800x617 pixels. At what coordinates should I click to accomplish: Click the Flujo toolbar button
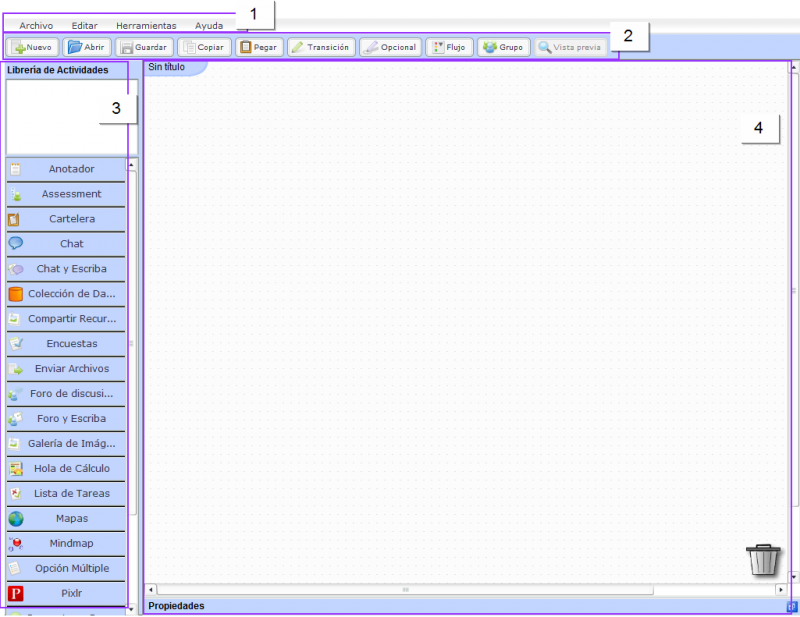(x=449, y=47)
